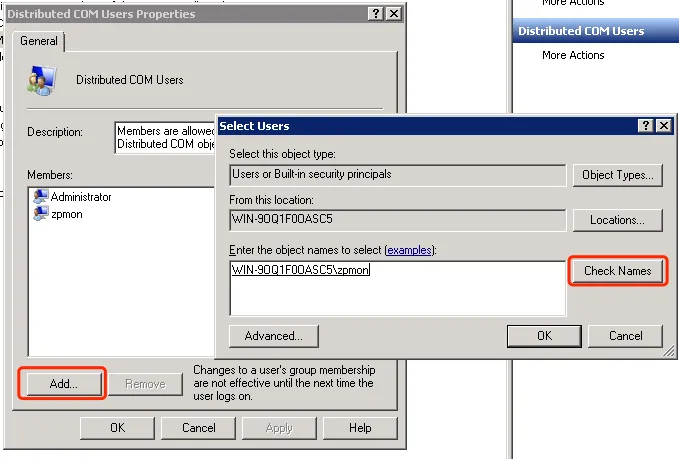Click help icon in Properties title bar
This screenshot has height=459, width=679.
[375, 14]
